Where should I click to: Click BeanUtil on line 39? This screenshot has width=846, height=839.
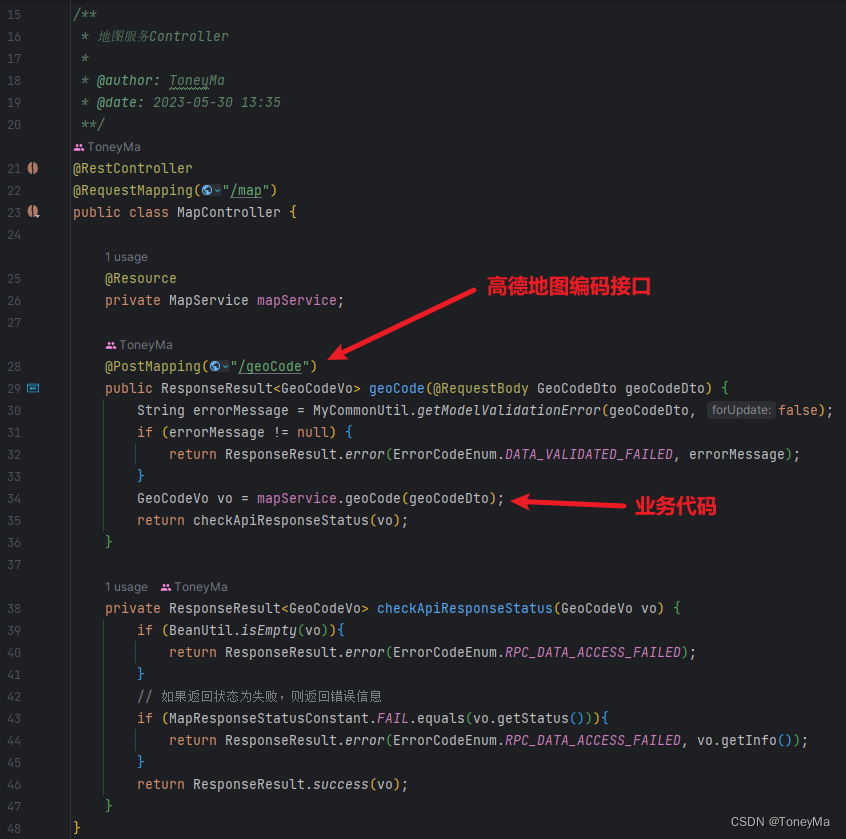coord(201,631)
